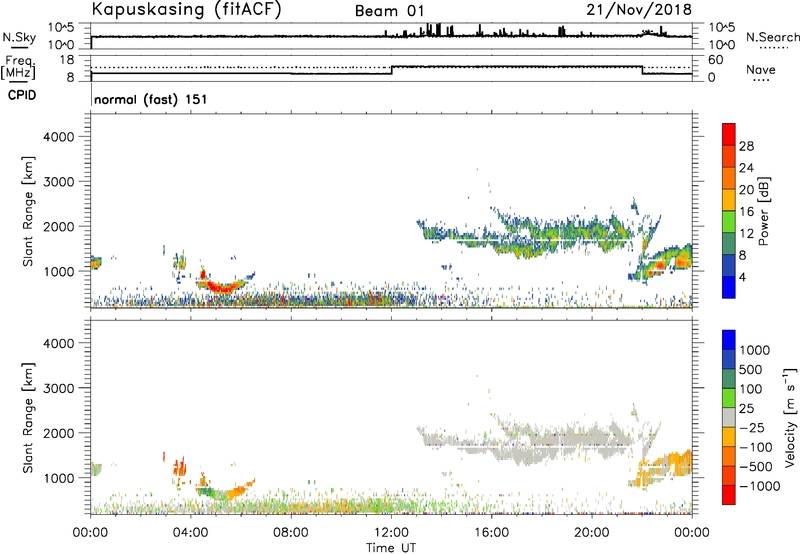Click the '16' label on power colorbar
The image size is (800, 554).
pos(746,212)
